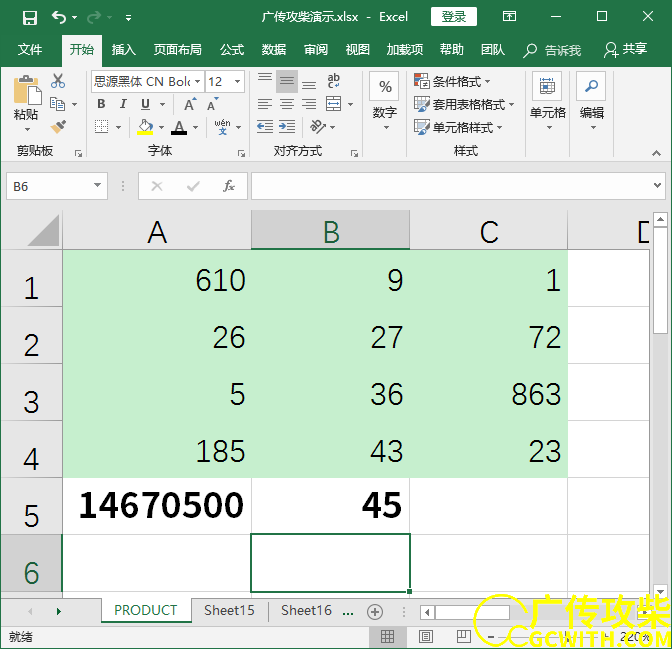672x649 pixels.
Task: Open the Name Box B6 dropdown
Action: (98, 186)
